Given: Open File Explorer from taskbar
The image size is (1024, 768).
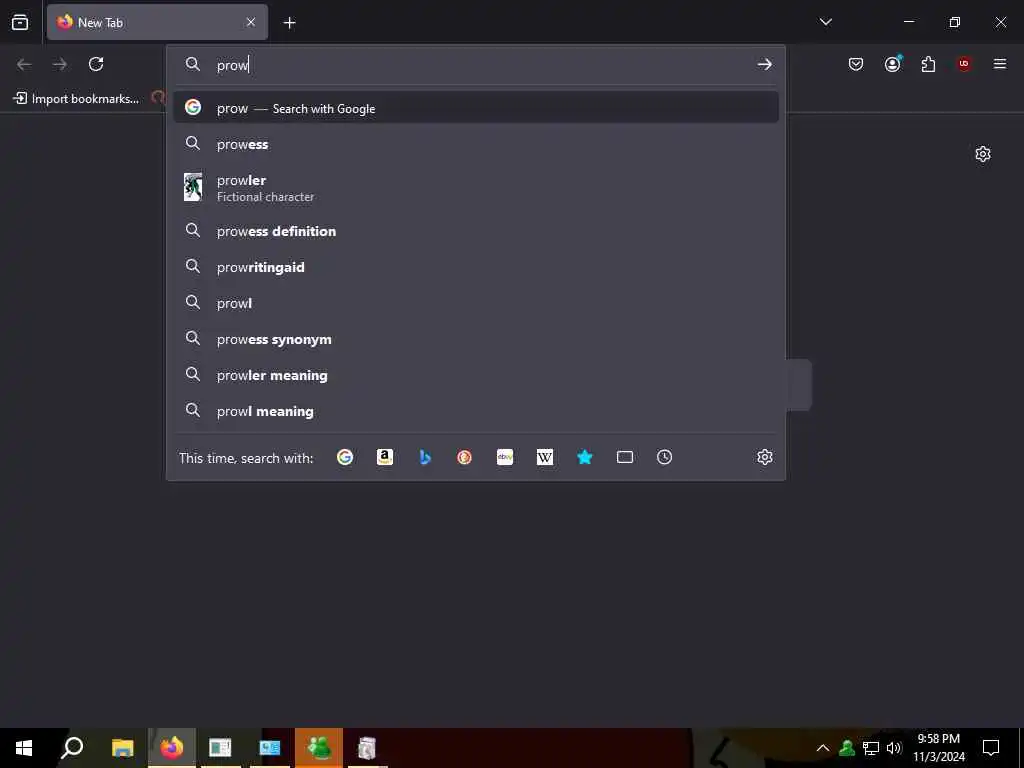Looking at the screenshot, I should pyautogui.click(x=122, y=748).
